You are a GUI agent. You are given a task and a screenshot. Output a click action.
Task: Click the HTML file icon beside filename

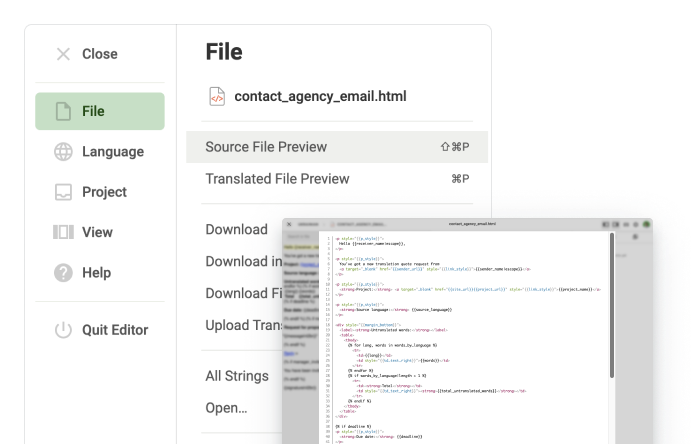(216, 96)
